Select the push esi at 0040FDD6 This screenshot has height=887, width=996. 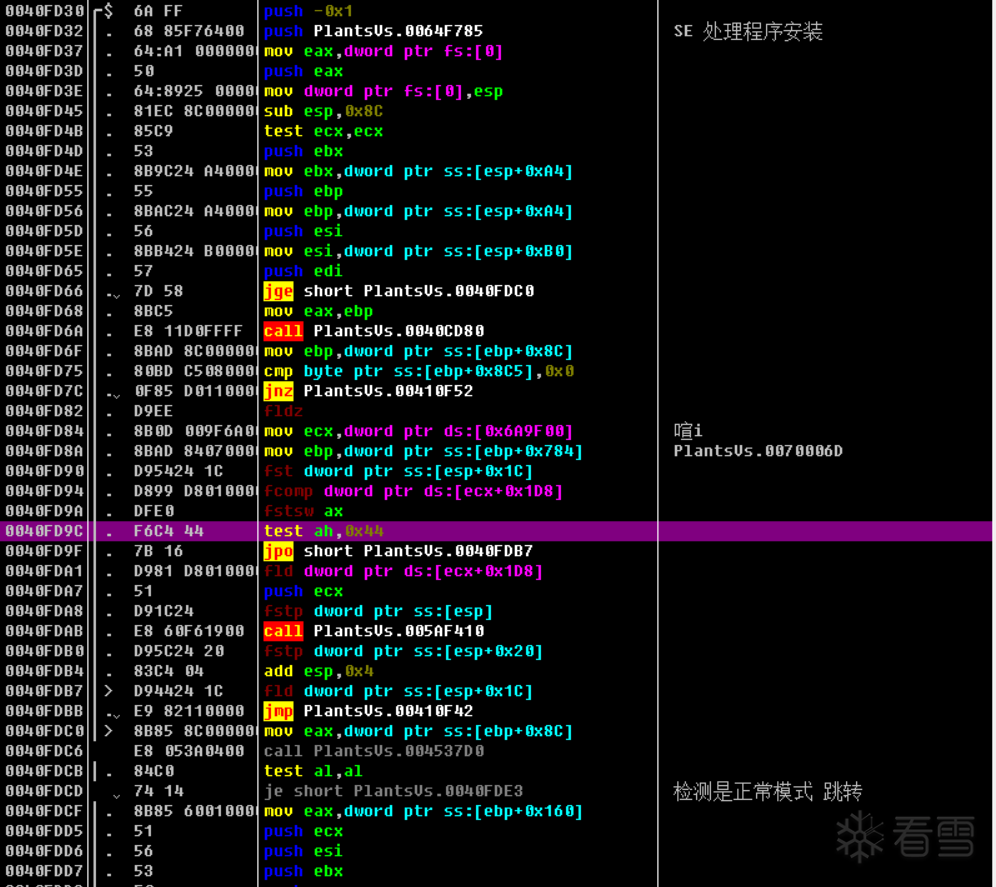pyautogui.click(x=304, y=851)
